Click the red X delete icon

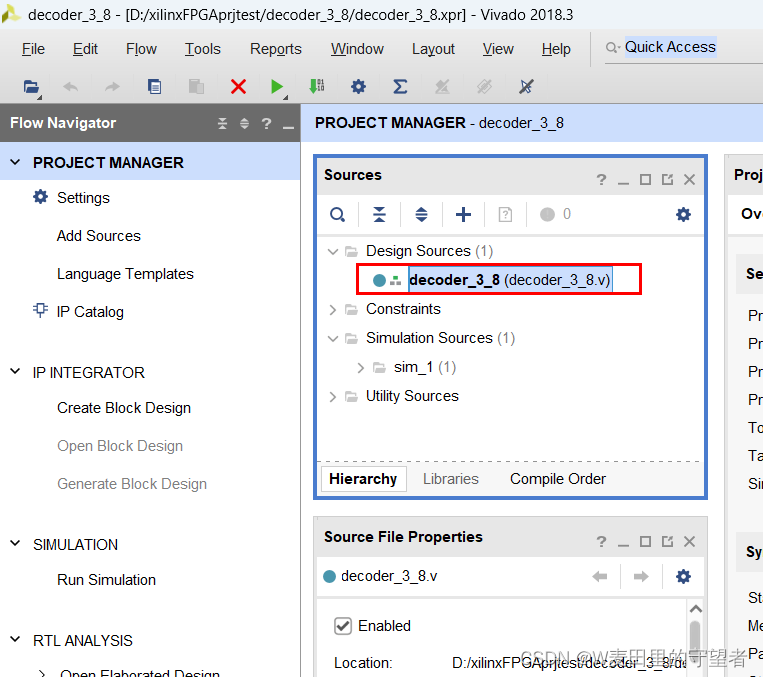pos(238,87)
